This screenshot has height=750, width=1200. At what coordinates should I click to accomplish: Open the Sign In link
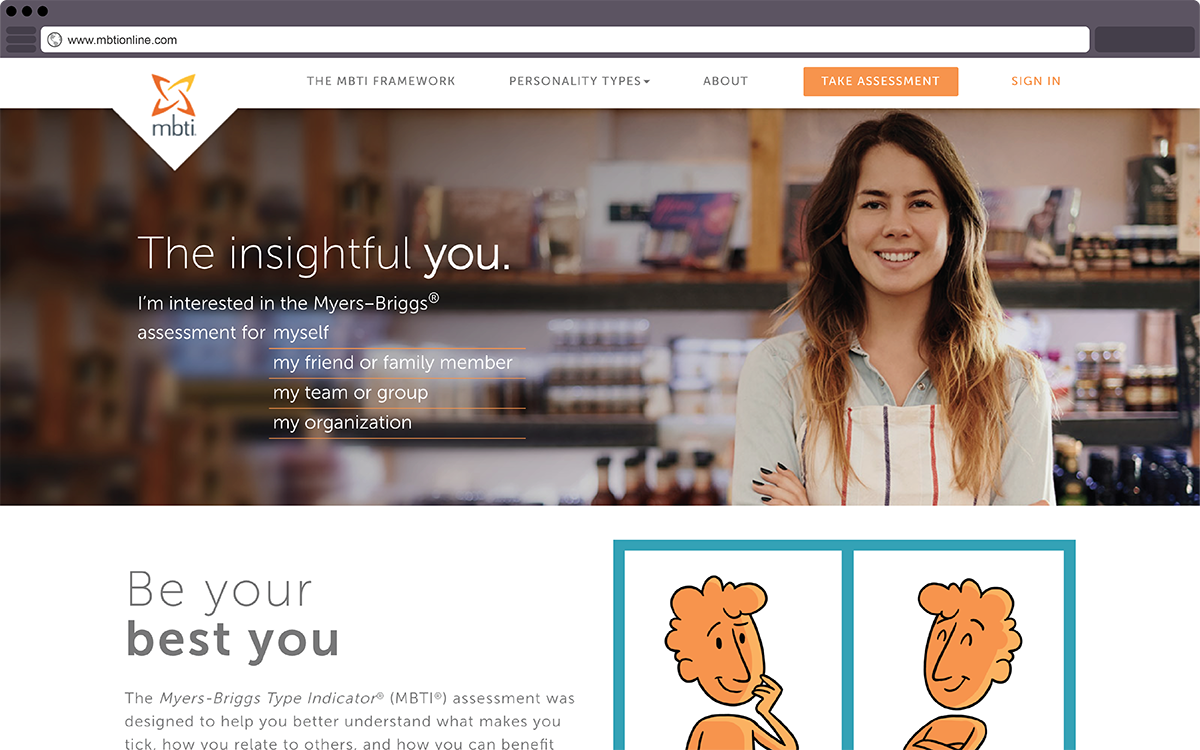coord(1035,81)
